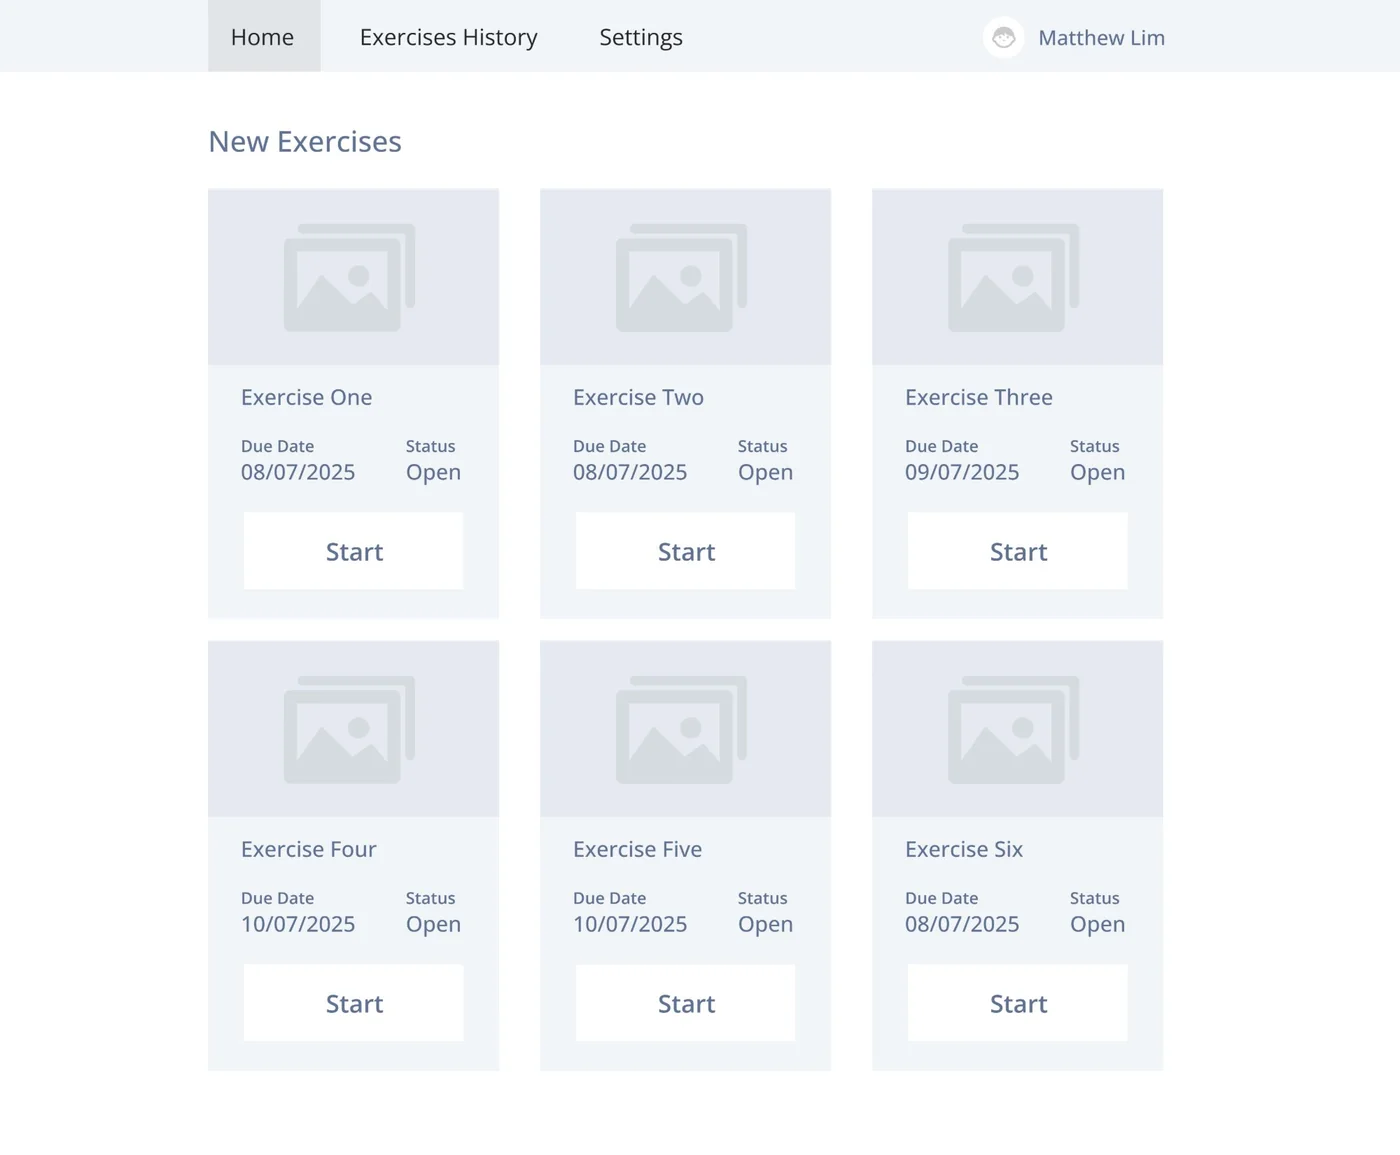Click the Exercise Four image placeholder
Viewport: 1400px width, 1155px height.
[354, 729]
